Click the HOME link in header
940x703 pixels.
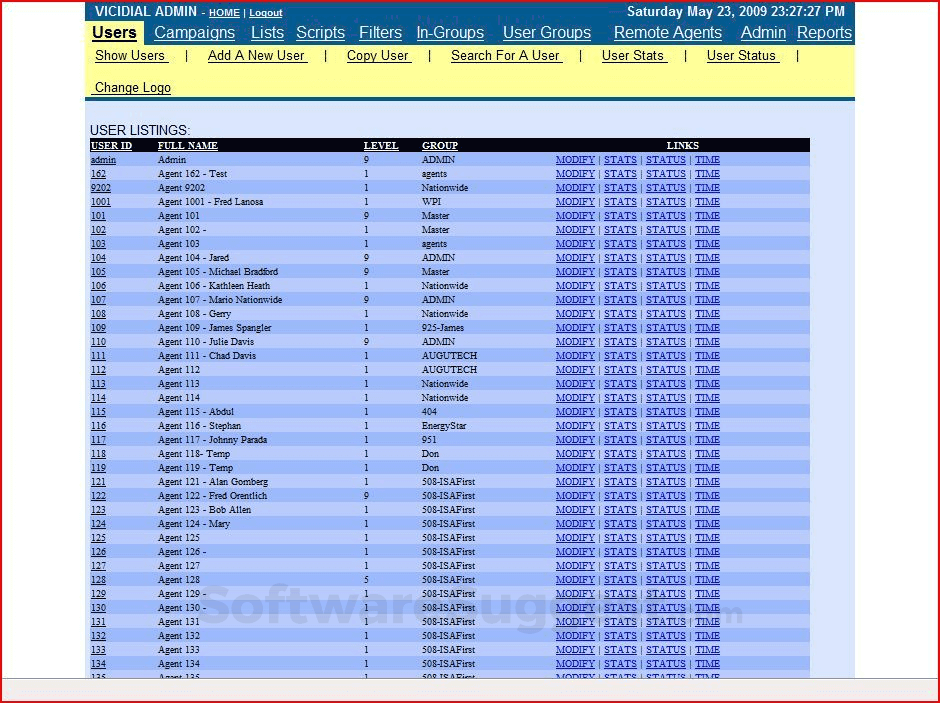[x=224, y=13]
